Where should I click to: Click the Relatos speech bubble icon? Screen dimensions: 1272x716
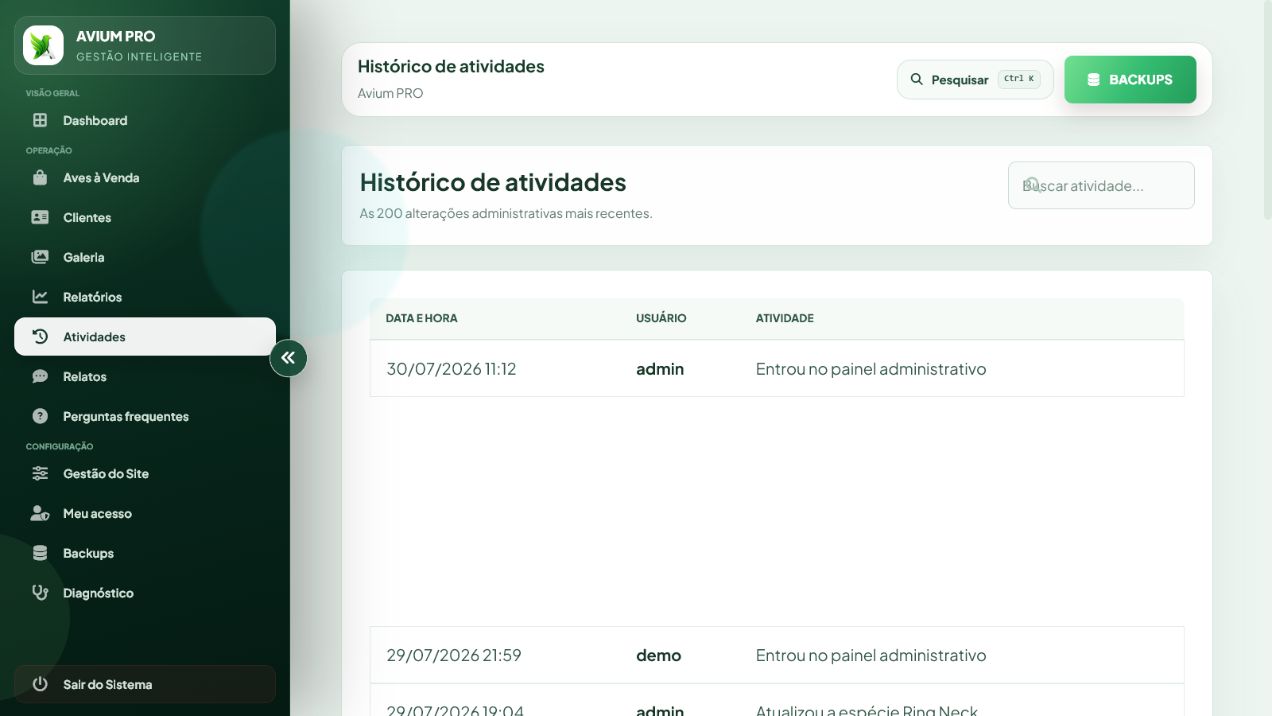40,377
